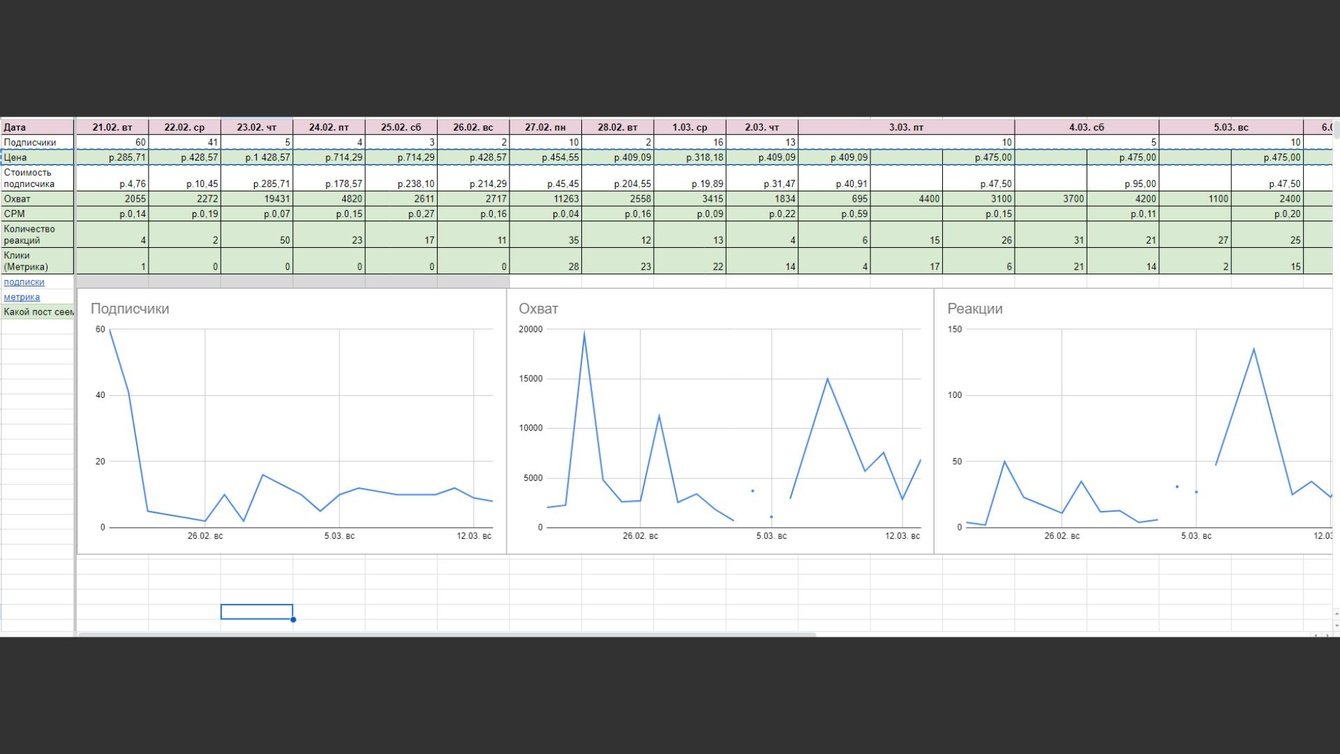The height and width of the screenshot is (754, 1340).
Task: Select the 3.03. пт merged date cell
Action: click(907, 127)
